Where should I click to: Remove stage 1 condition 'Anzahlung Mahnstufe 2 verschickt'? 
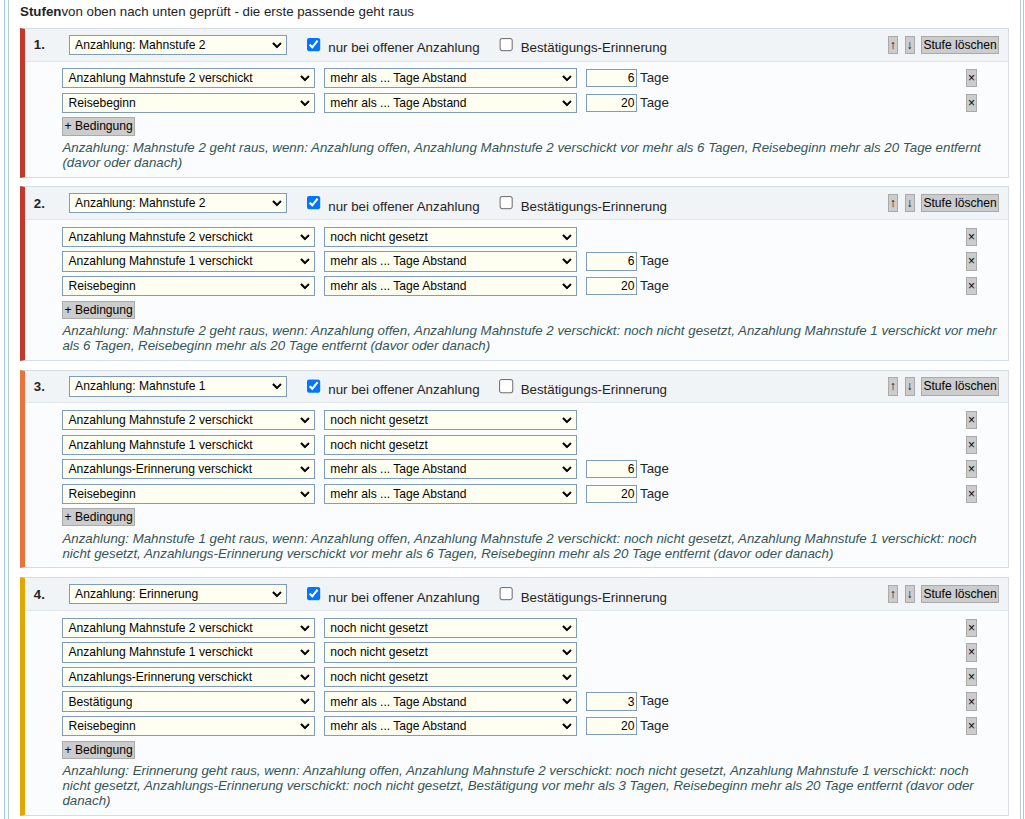pos(971,78)
